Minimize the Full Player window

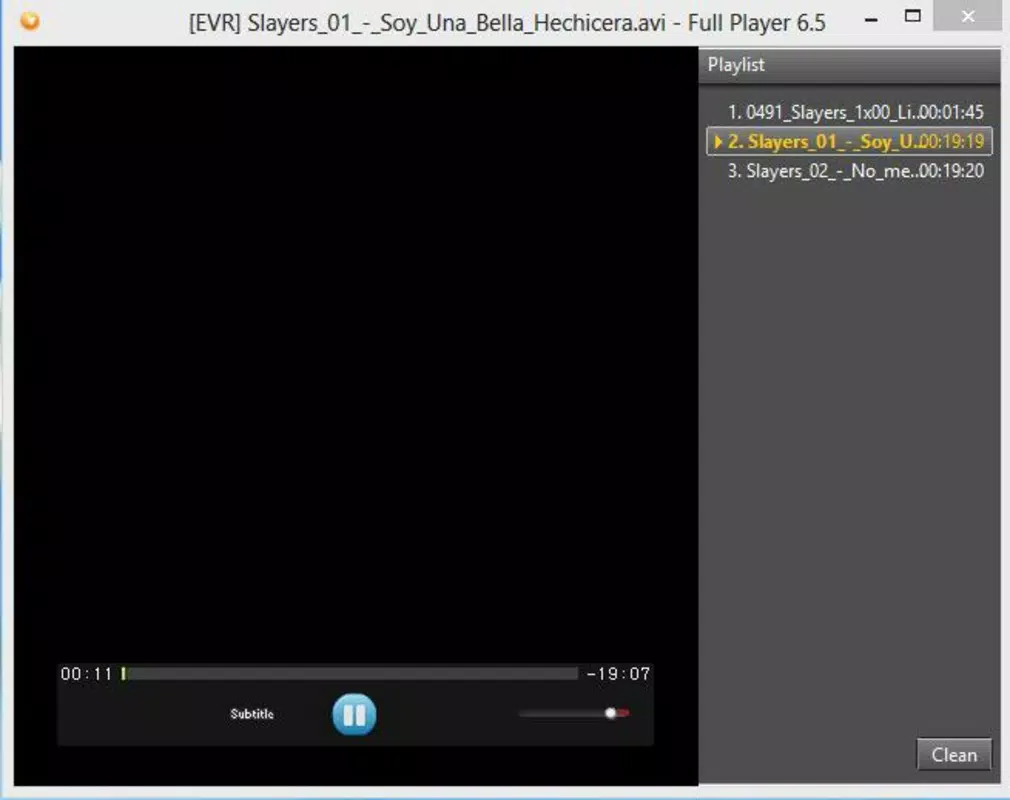pyautogui.click(x=871, y=20)
